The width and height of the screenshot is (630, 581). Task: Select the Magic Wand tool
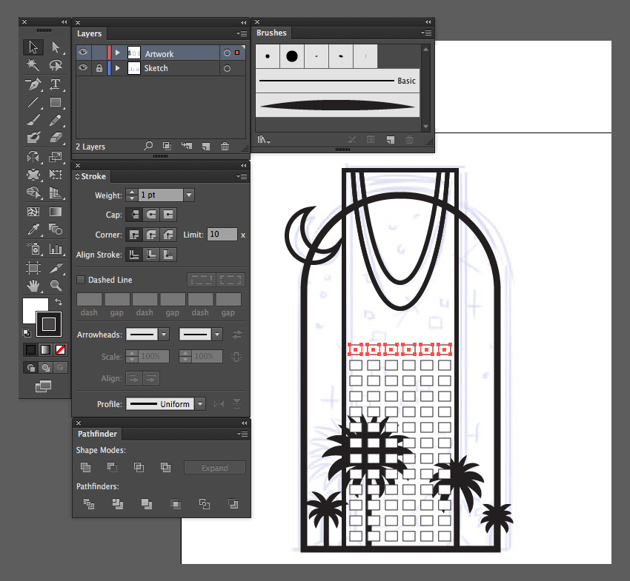click(33, 65)
